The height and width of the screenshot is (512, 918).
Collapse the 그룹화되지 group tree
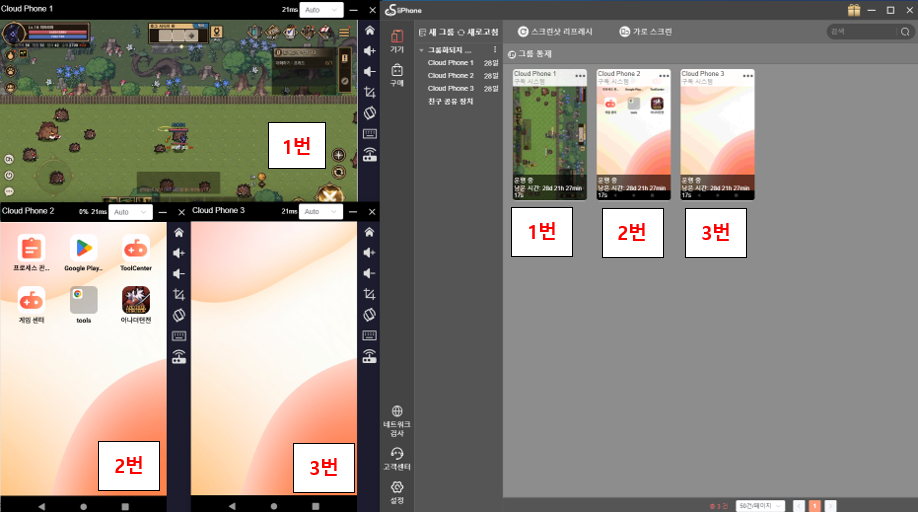click(x=422, y=50)
